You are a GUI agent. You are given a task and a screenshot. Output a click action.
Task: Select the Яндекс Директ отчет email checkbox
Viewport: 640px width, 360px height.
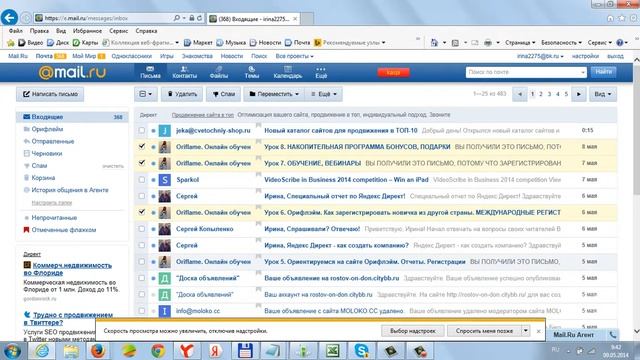(142, 196)
